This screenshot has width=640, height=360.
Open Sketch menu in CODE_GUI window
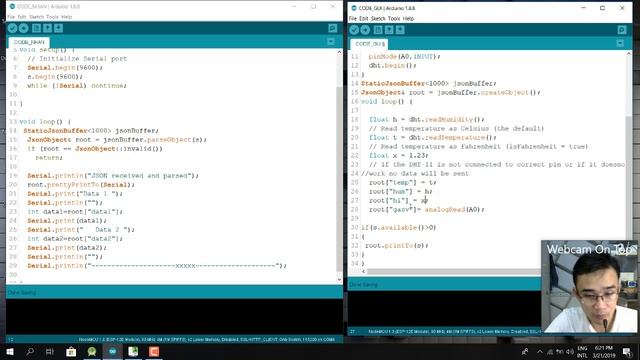point(378,18)
